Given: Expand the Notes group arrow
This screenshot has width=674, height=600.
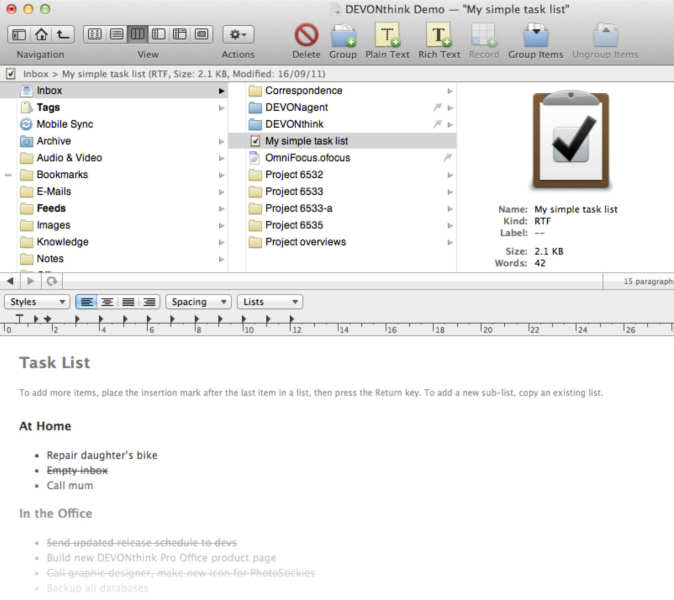Looking at the screenshot, I should [221, 259].
